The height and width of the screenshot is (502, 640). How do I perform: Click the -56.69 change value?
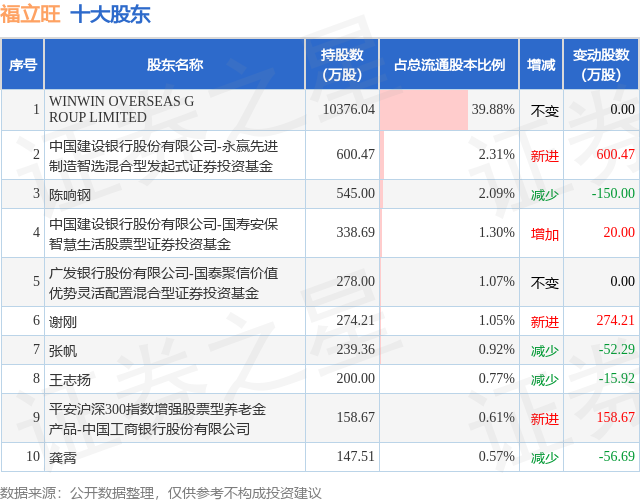tap(617, 456)
